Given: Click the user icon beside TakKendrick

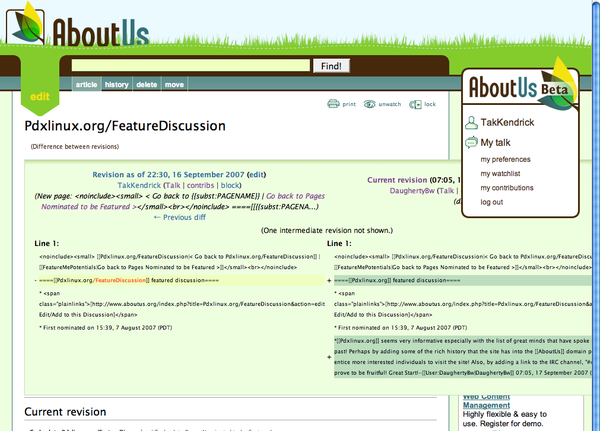Looking at the screenshot, I should click(471, 122).
